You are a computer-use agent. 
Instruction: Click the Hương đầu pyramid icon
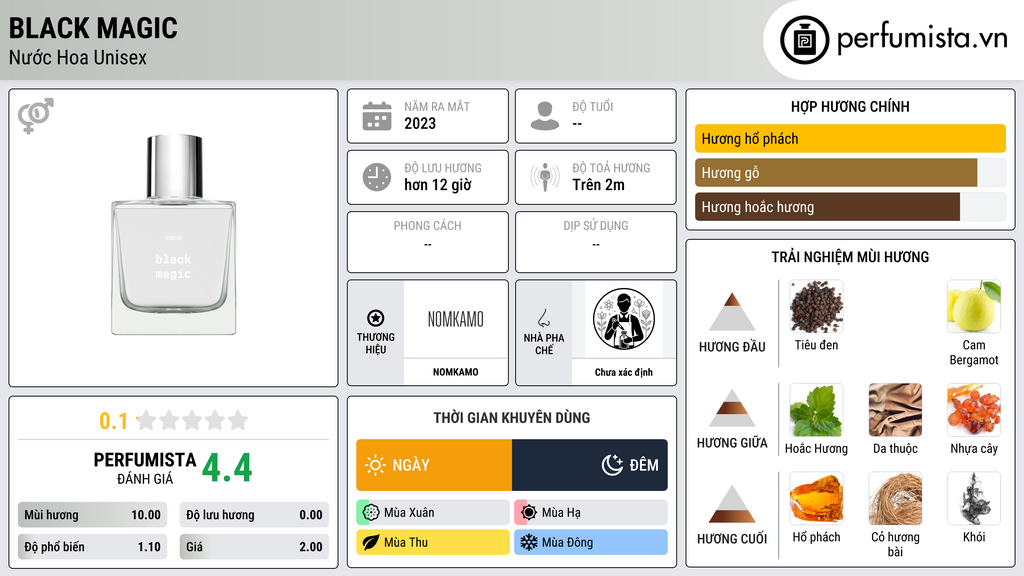pos(732,312)
